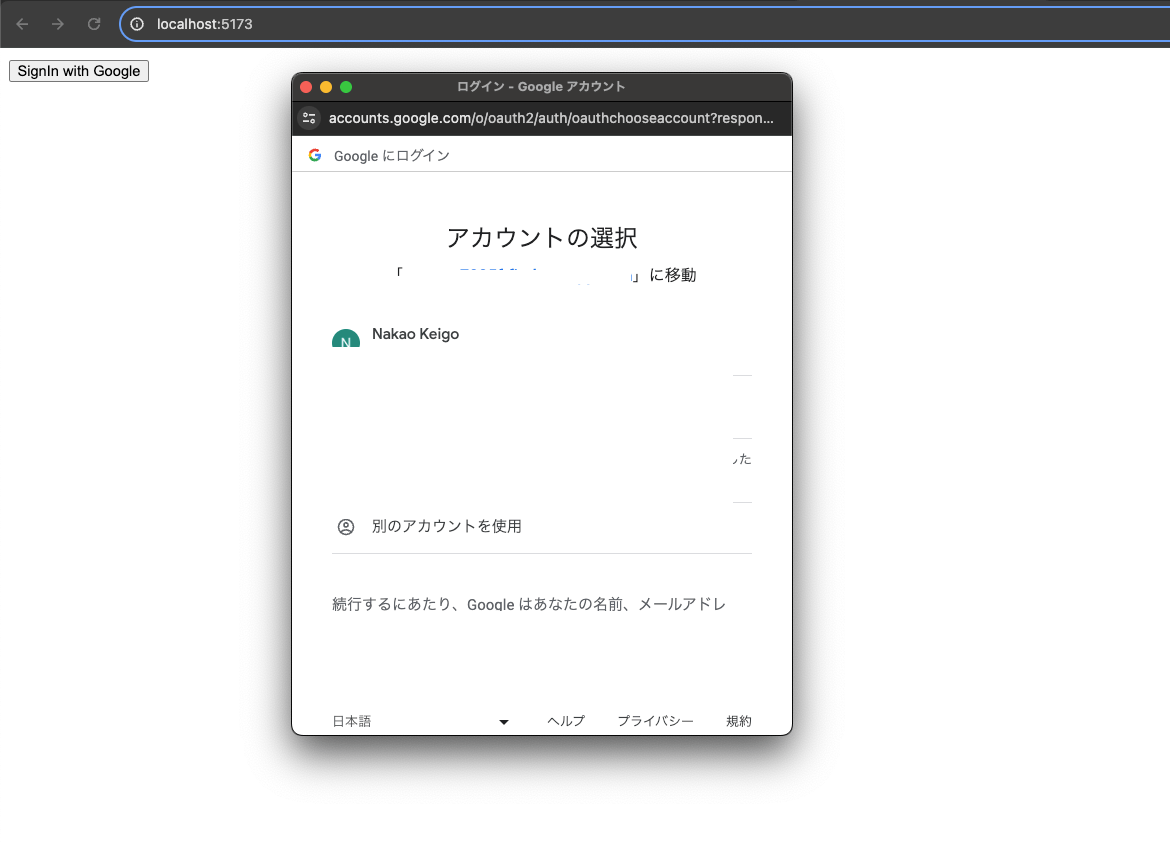Open the 日本語 language dropdown
The height and width of the screenshot is (842, 1170).
pos(421,721)
